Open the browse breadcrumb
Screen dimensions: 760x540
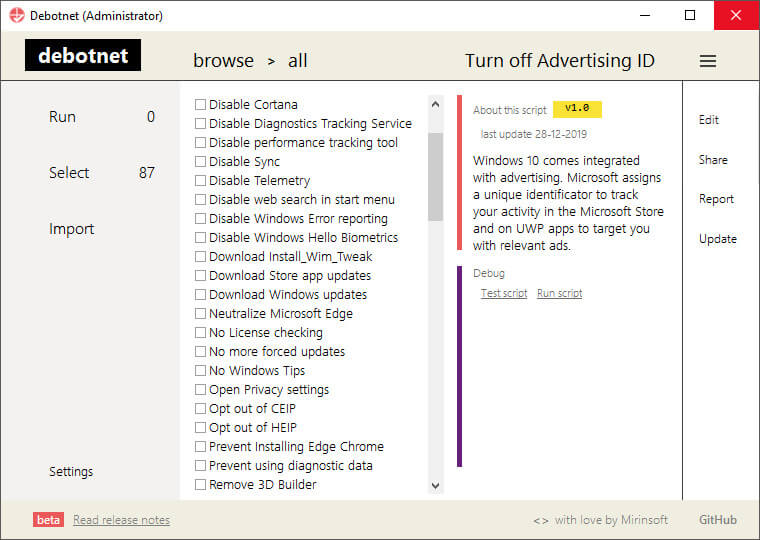tap(223, 61)
